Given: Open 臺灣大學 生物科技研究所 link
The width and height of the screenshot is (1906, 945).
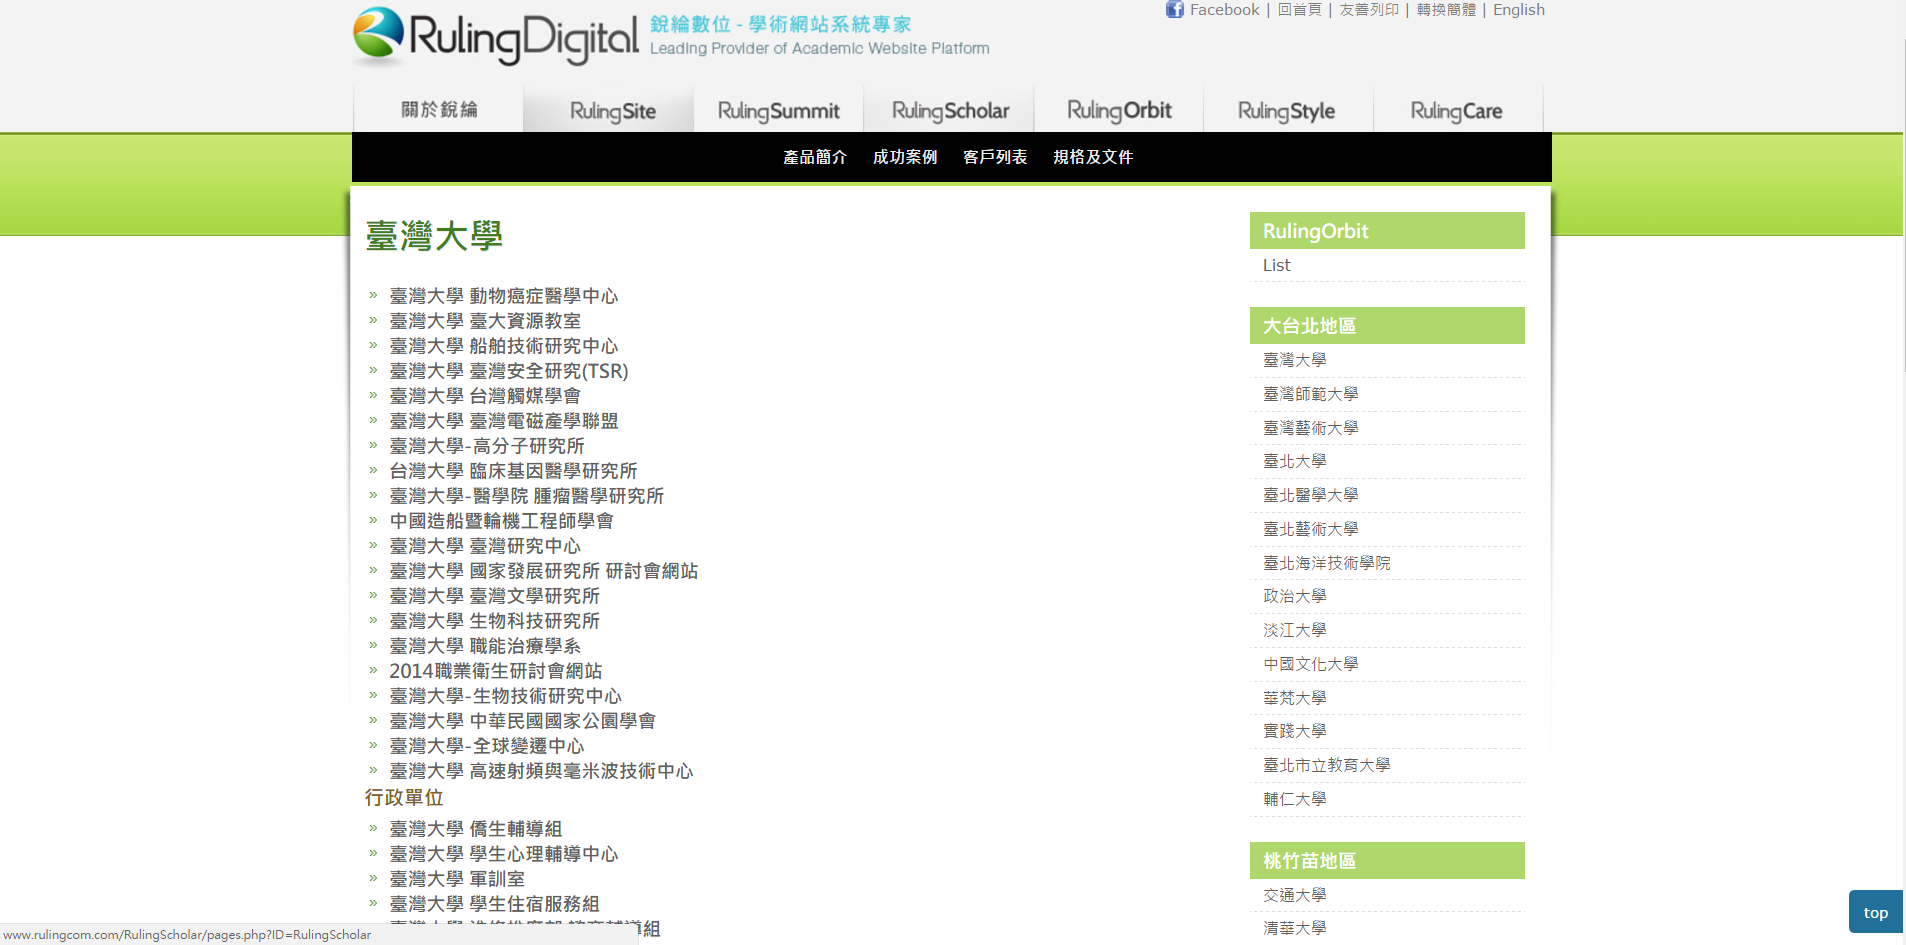Looking at the screenshot, I should [495, 621].
